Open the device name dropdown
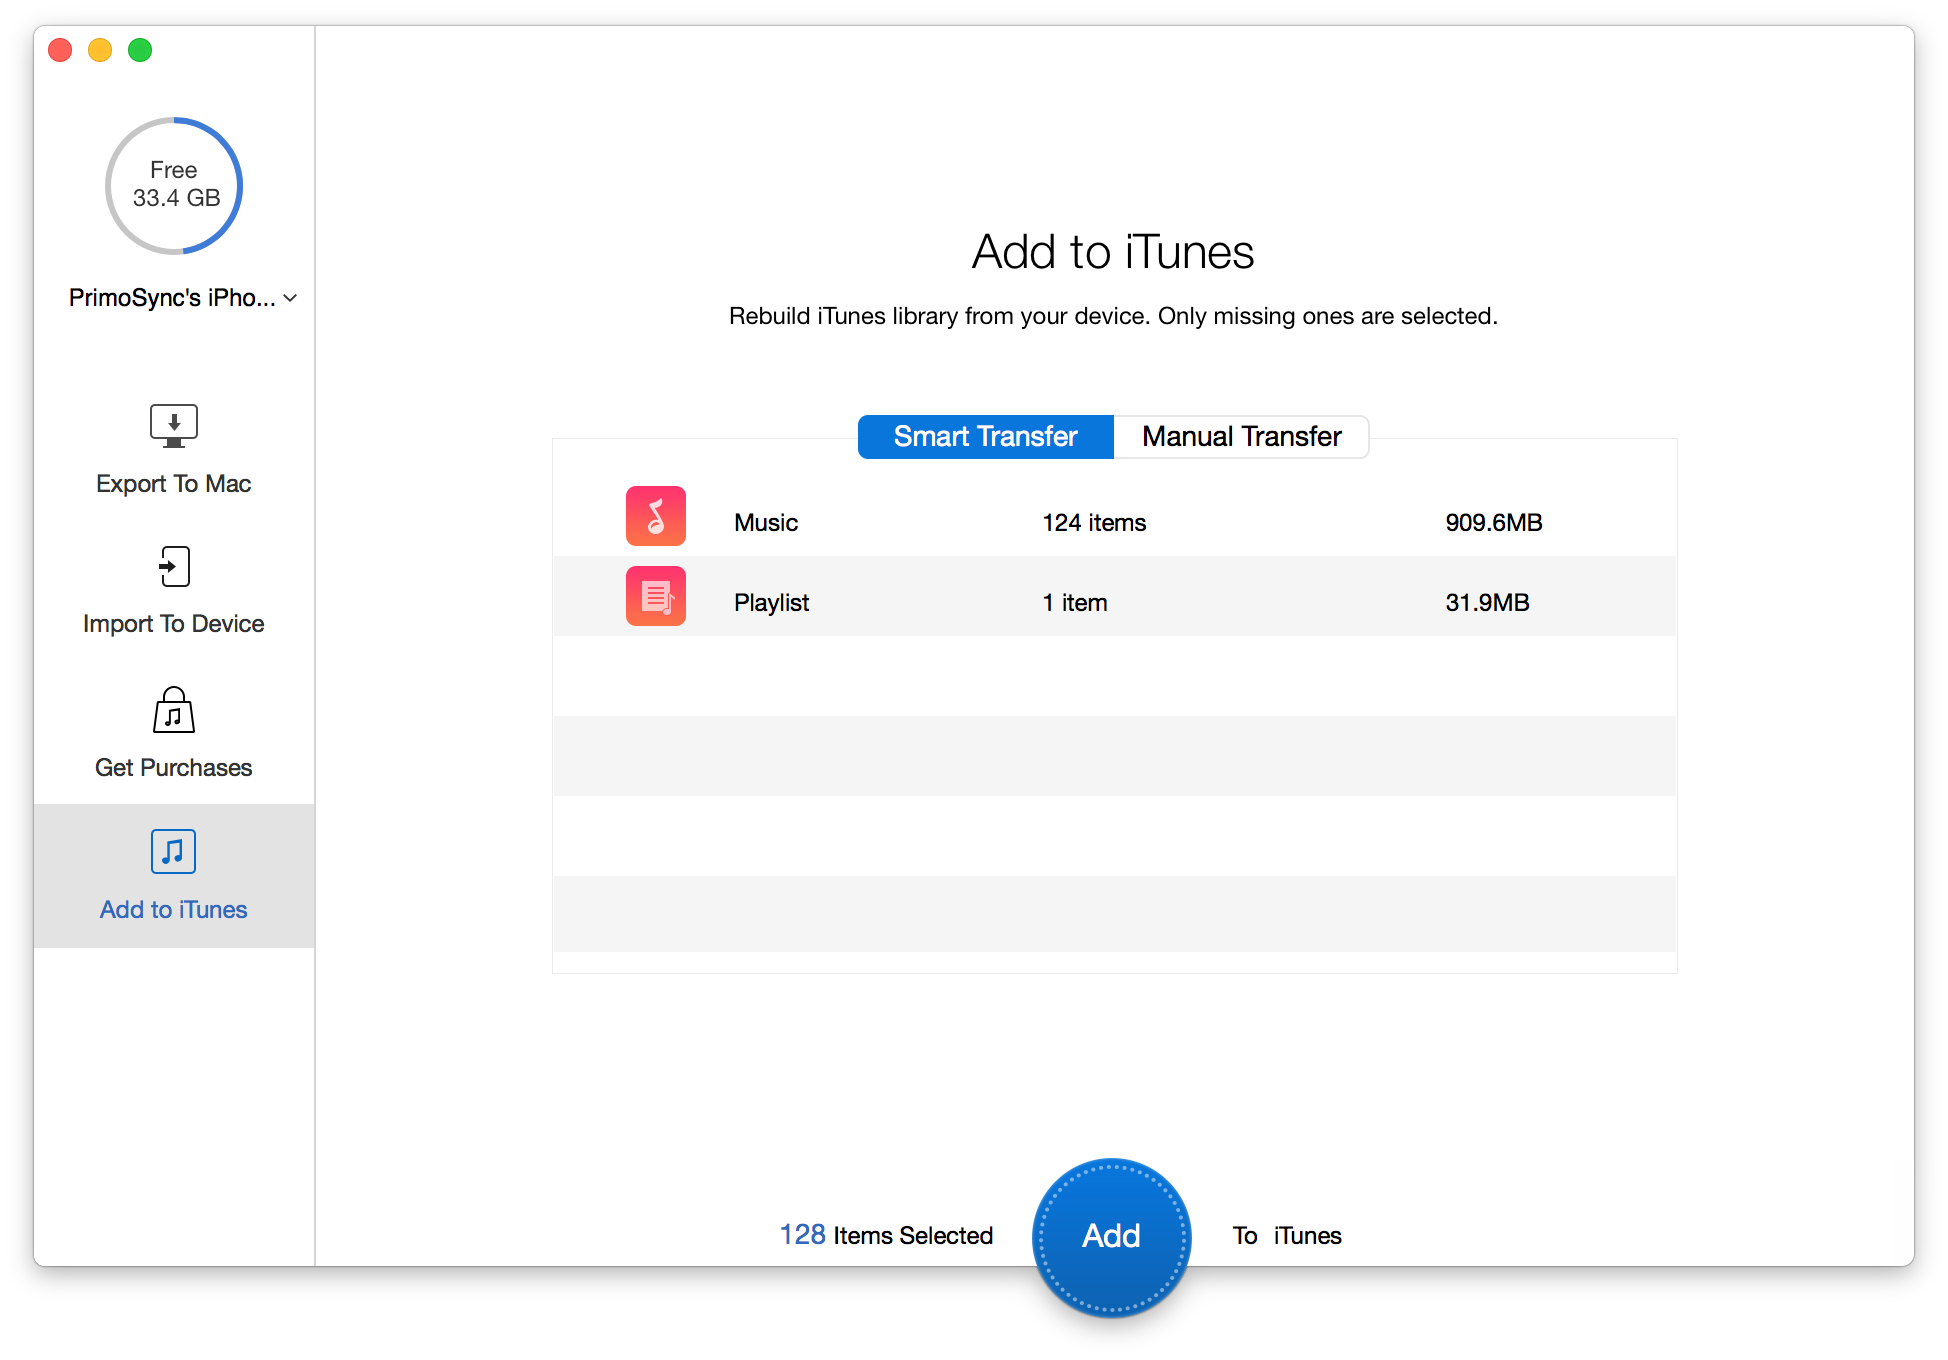 pyautogui.click(x=172, y=298)
